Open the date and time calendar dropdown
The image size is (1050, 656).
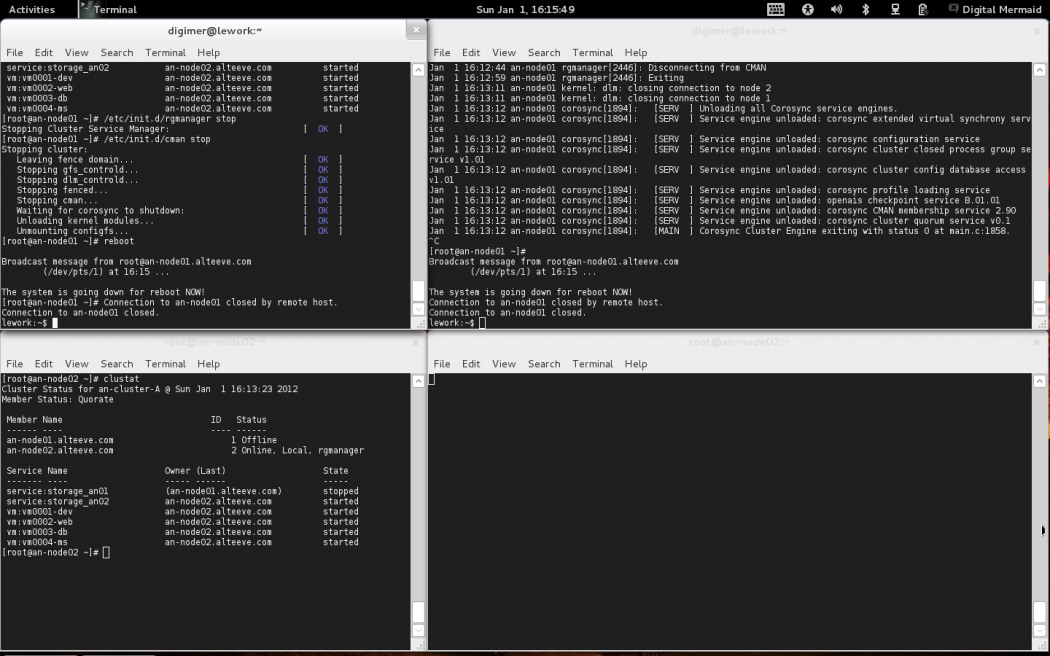(x=525, y=9)
